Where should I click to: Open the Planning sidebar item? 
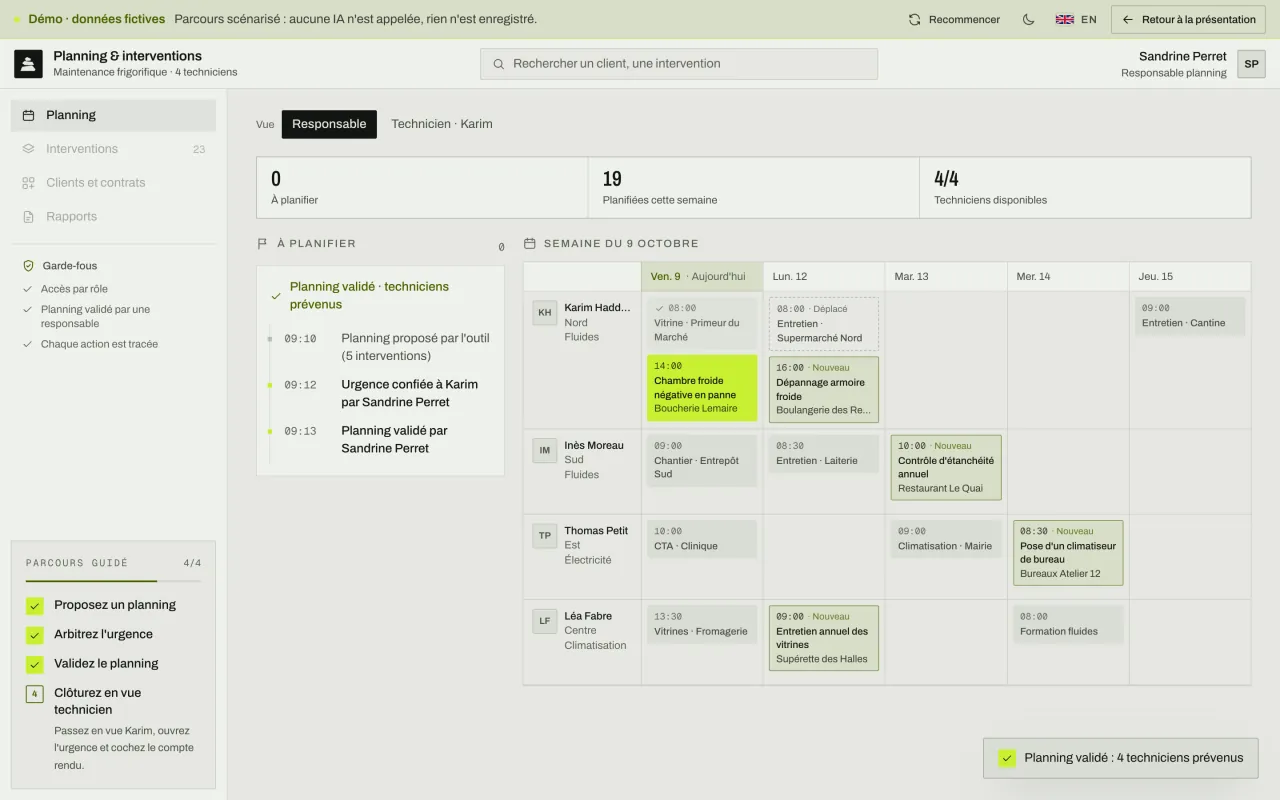[113, 115]
